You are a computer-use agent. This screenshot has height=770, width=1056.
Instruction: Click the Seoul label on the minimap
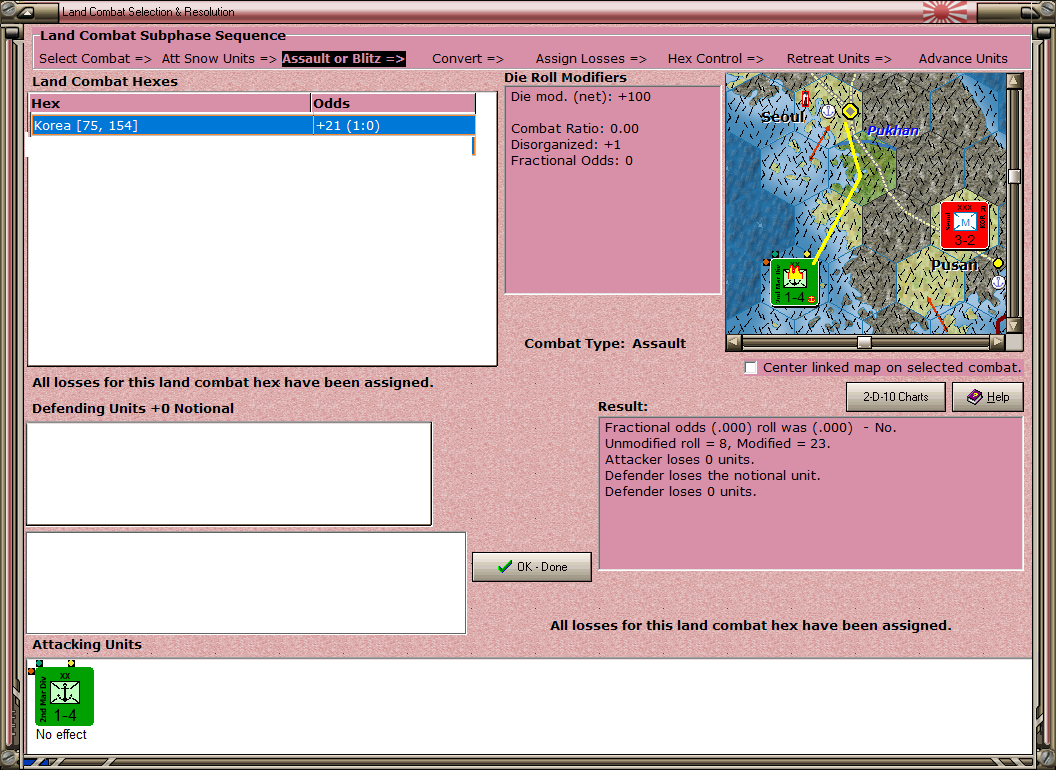pyautogui.click(x=783, y=117)
